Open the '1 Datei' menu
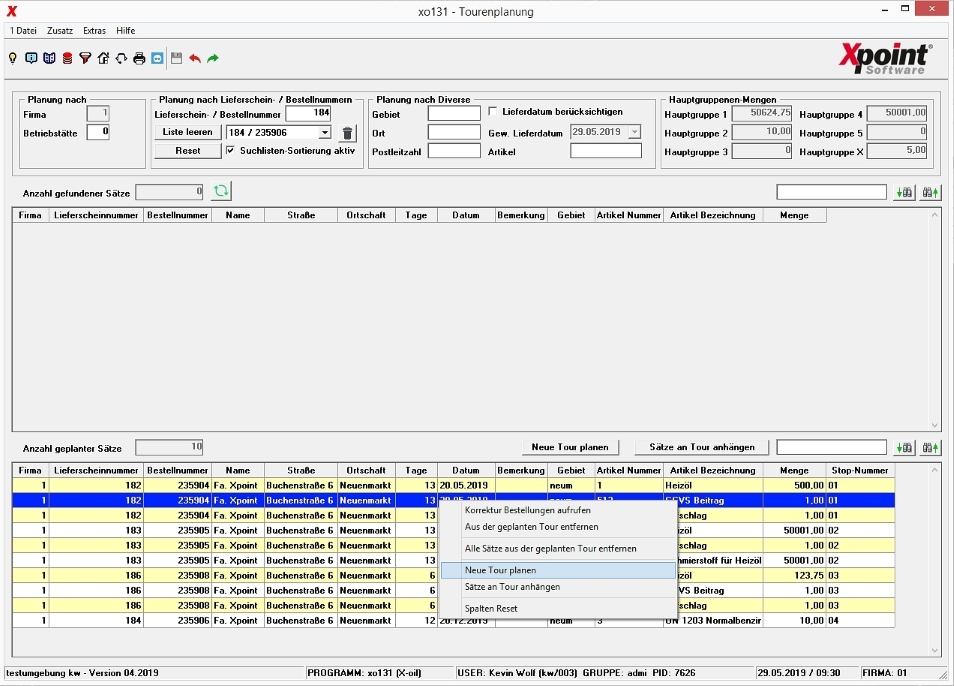Screen dimensions: 954x686 coord(23,30)
